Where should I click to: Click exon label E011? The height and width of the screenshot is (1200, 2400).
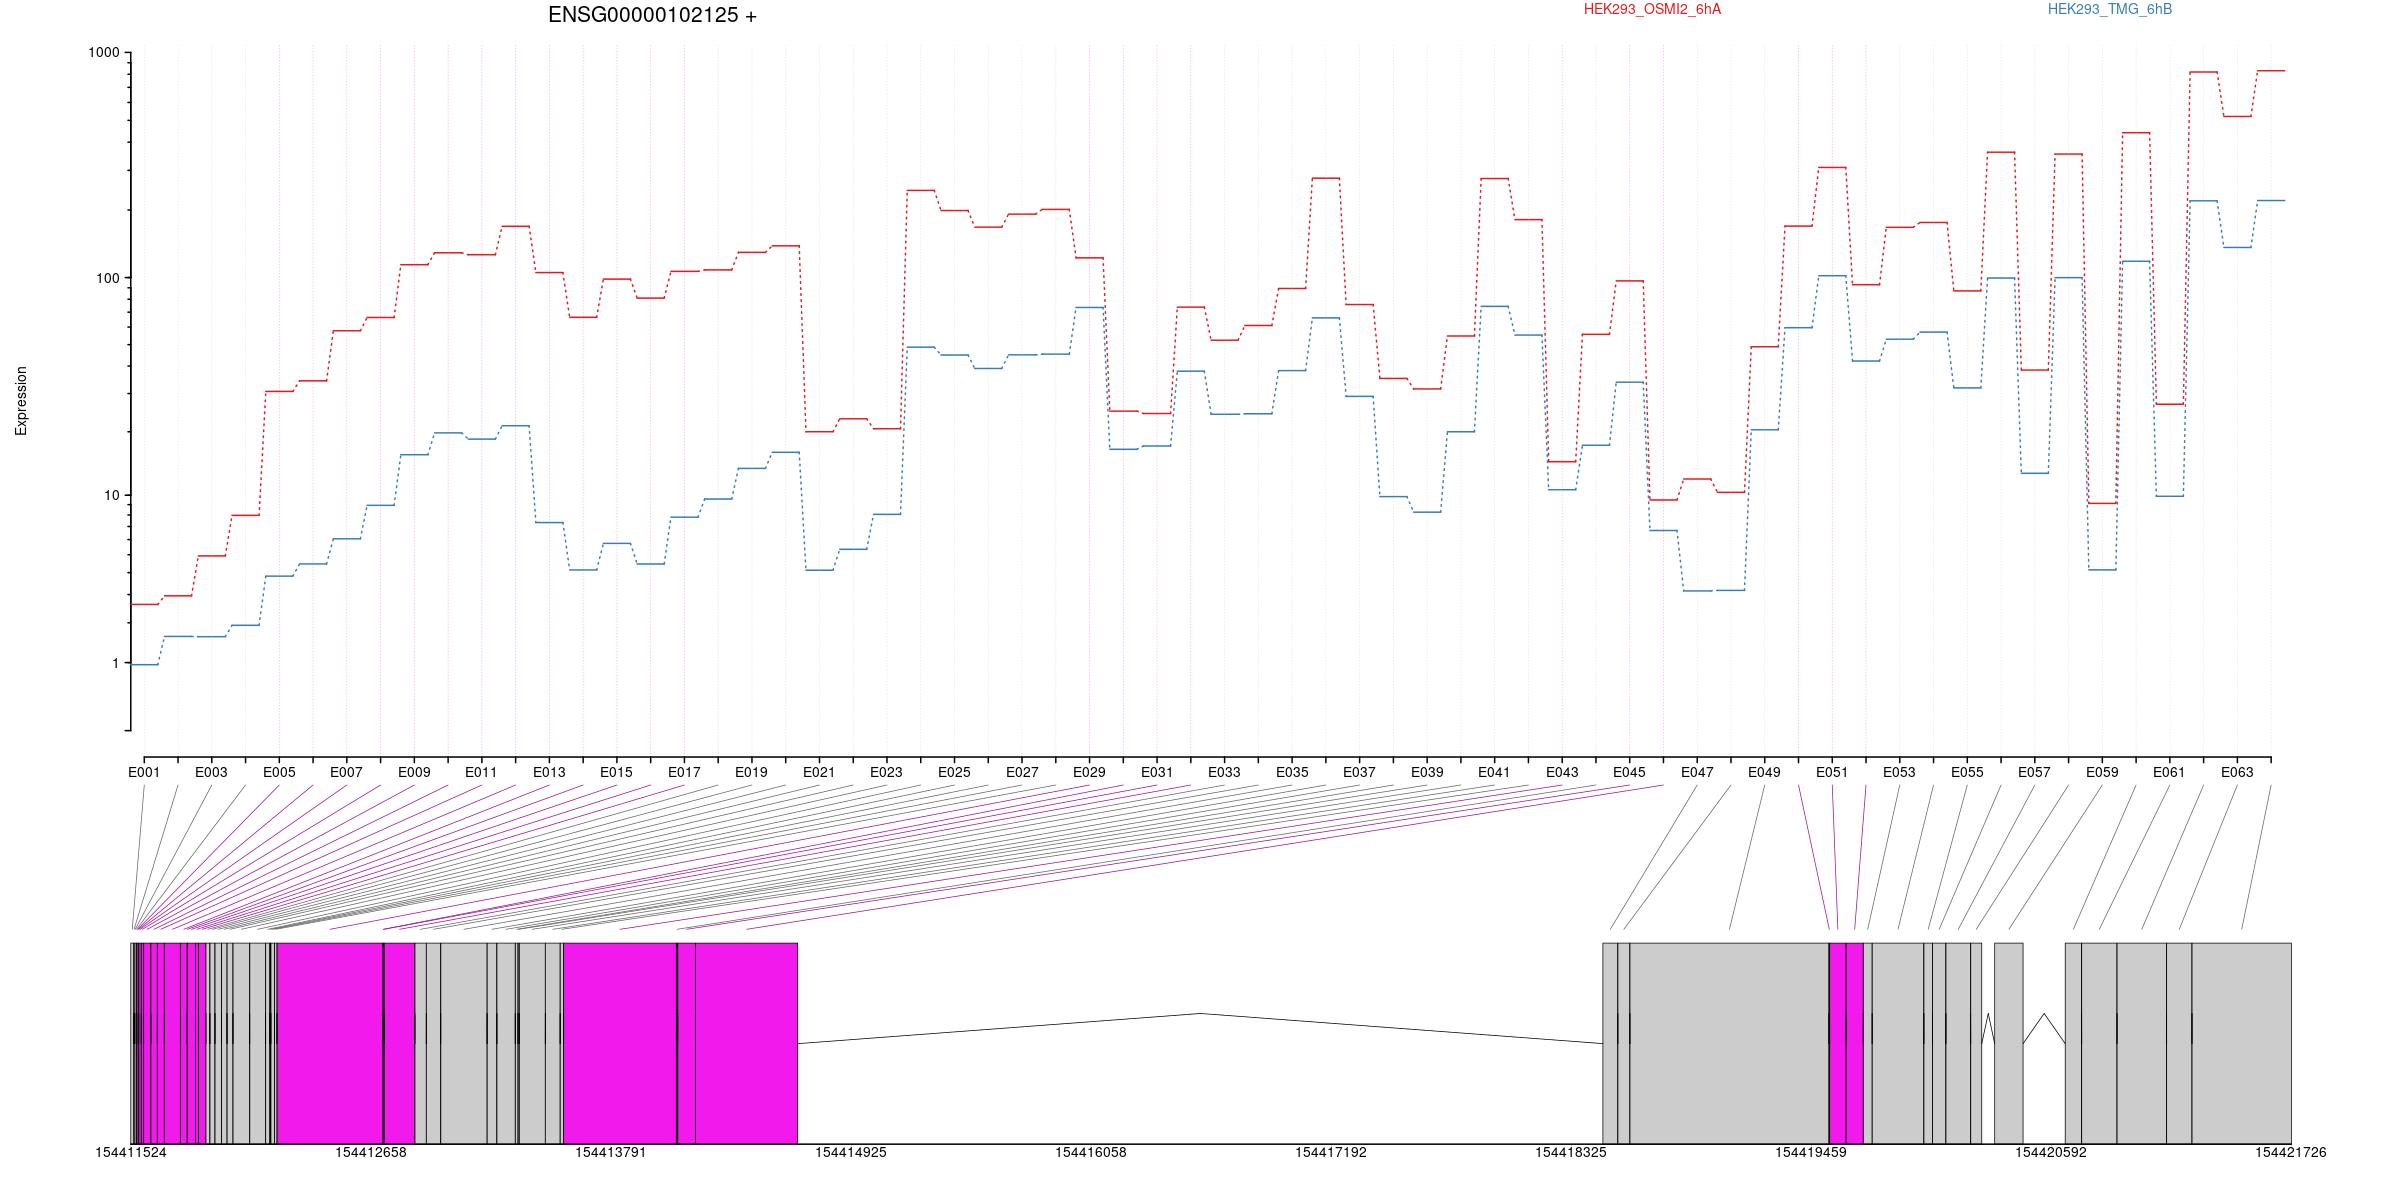481,772
